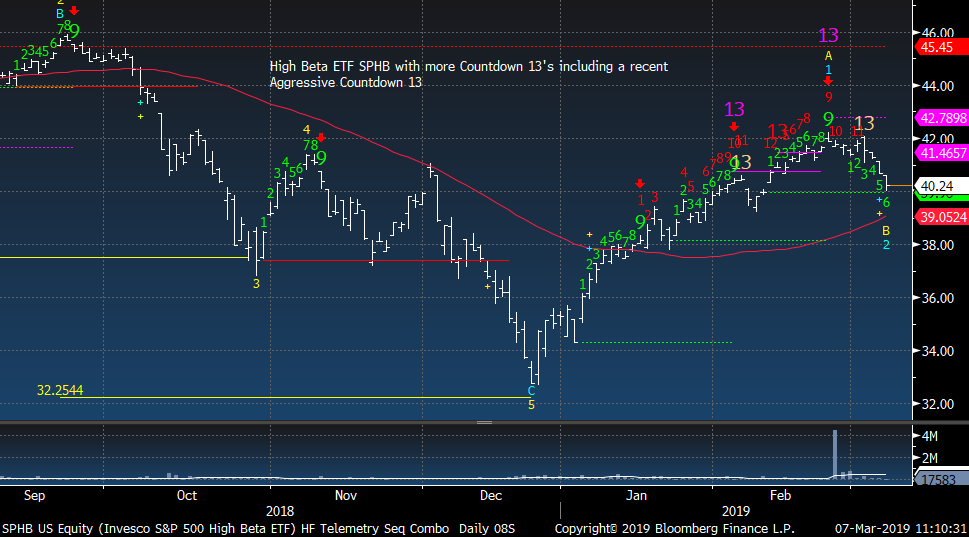Select the High Beta ETF SPHB annotation text

(x=468, y=74)
